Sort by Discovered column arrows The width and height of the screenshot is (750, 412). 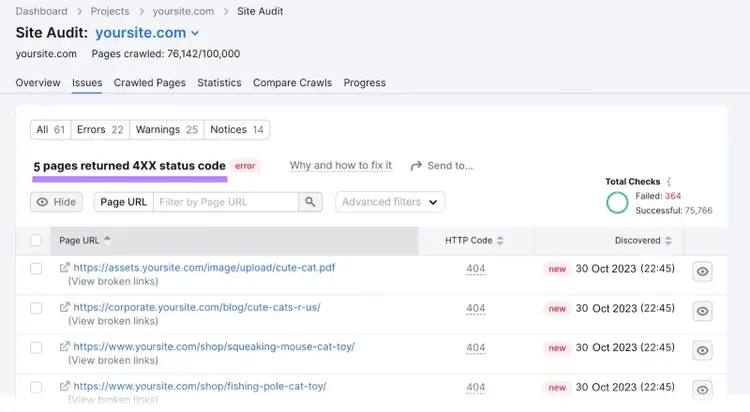[x=668, y=240]
